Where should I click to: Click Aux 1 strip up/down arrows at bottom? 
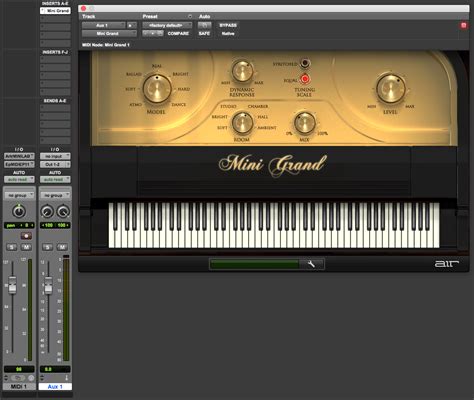[42, 378]
